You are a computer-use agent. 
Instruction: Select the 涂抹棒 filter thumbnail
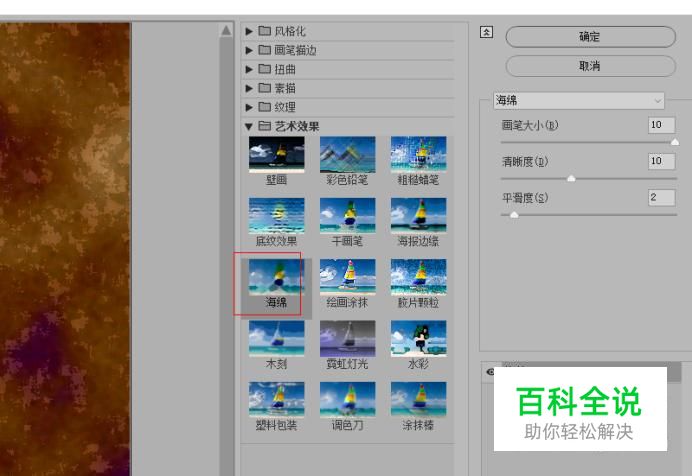tap(418, 400)
